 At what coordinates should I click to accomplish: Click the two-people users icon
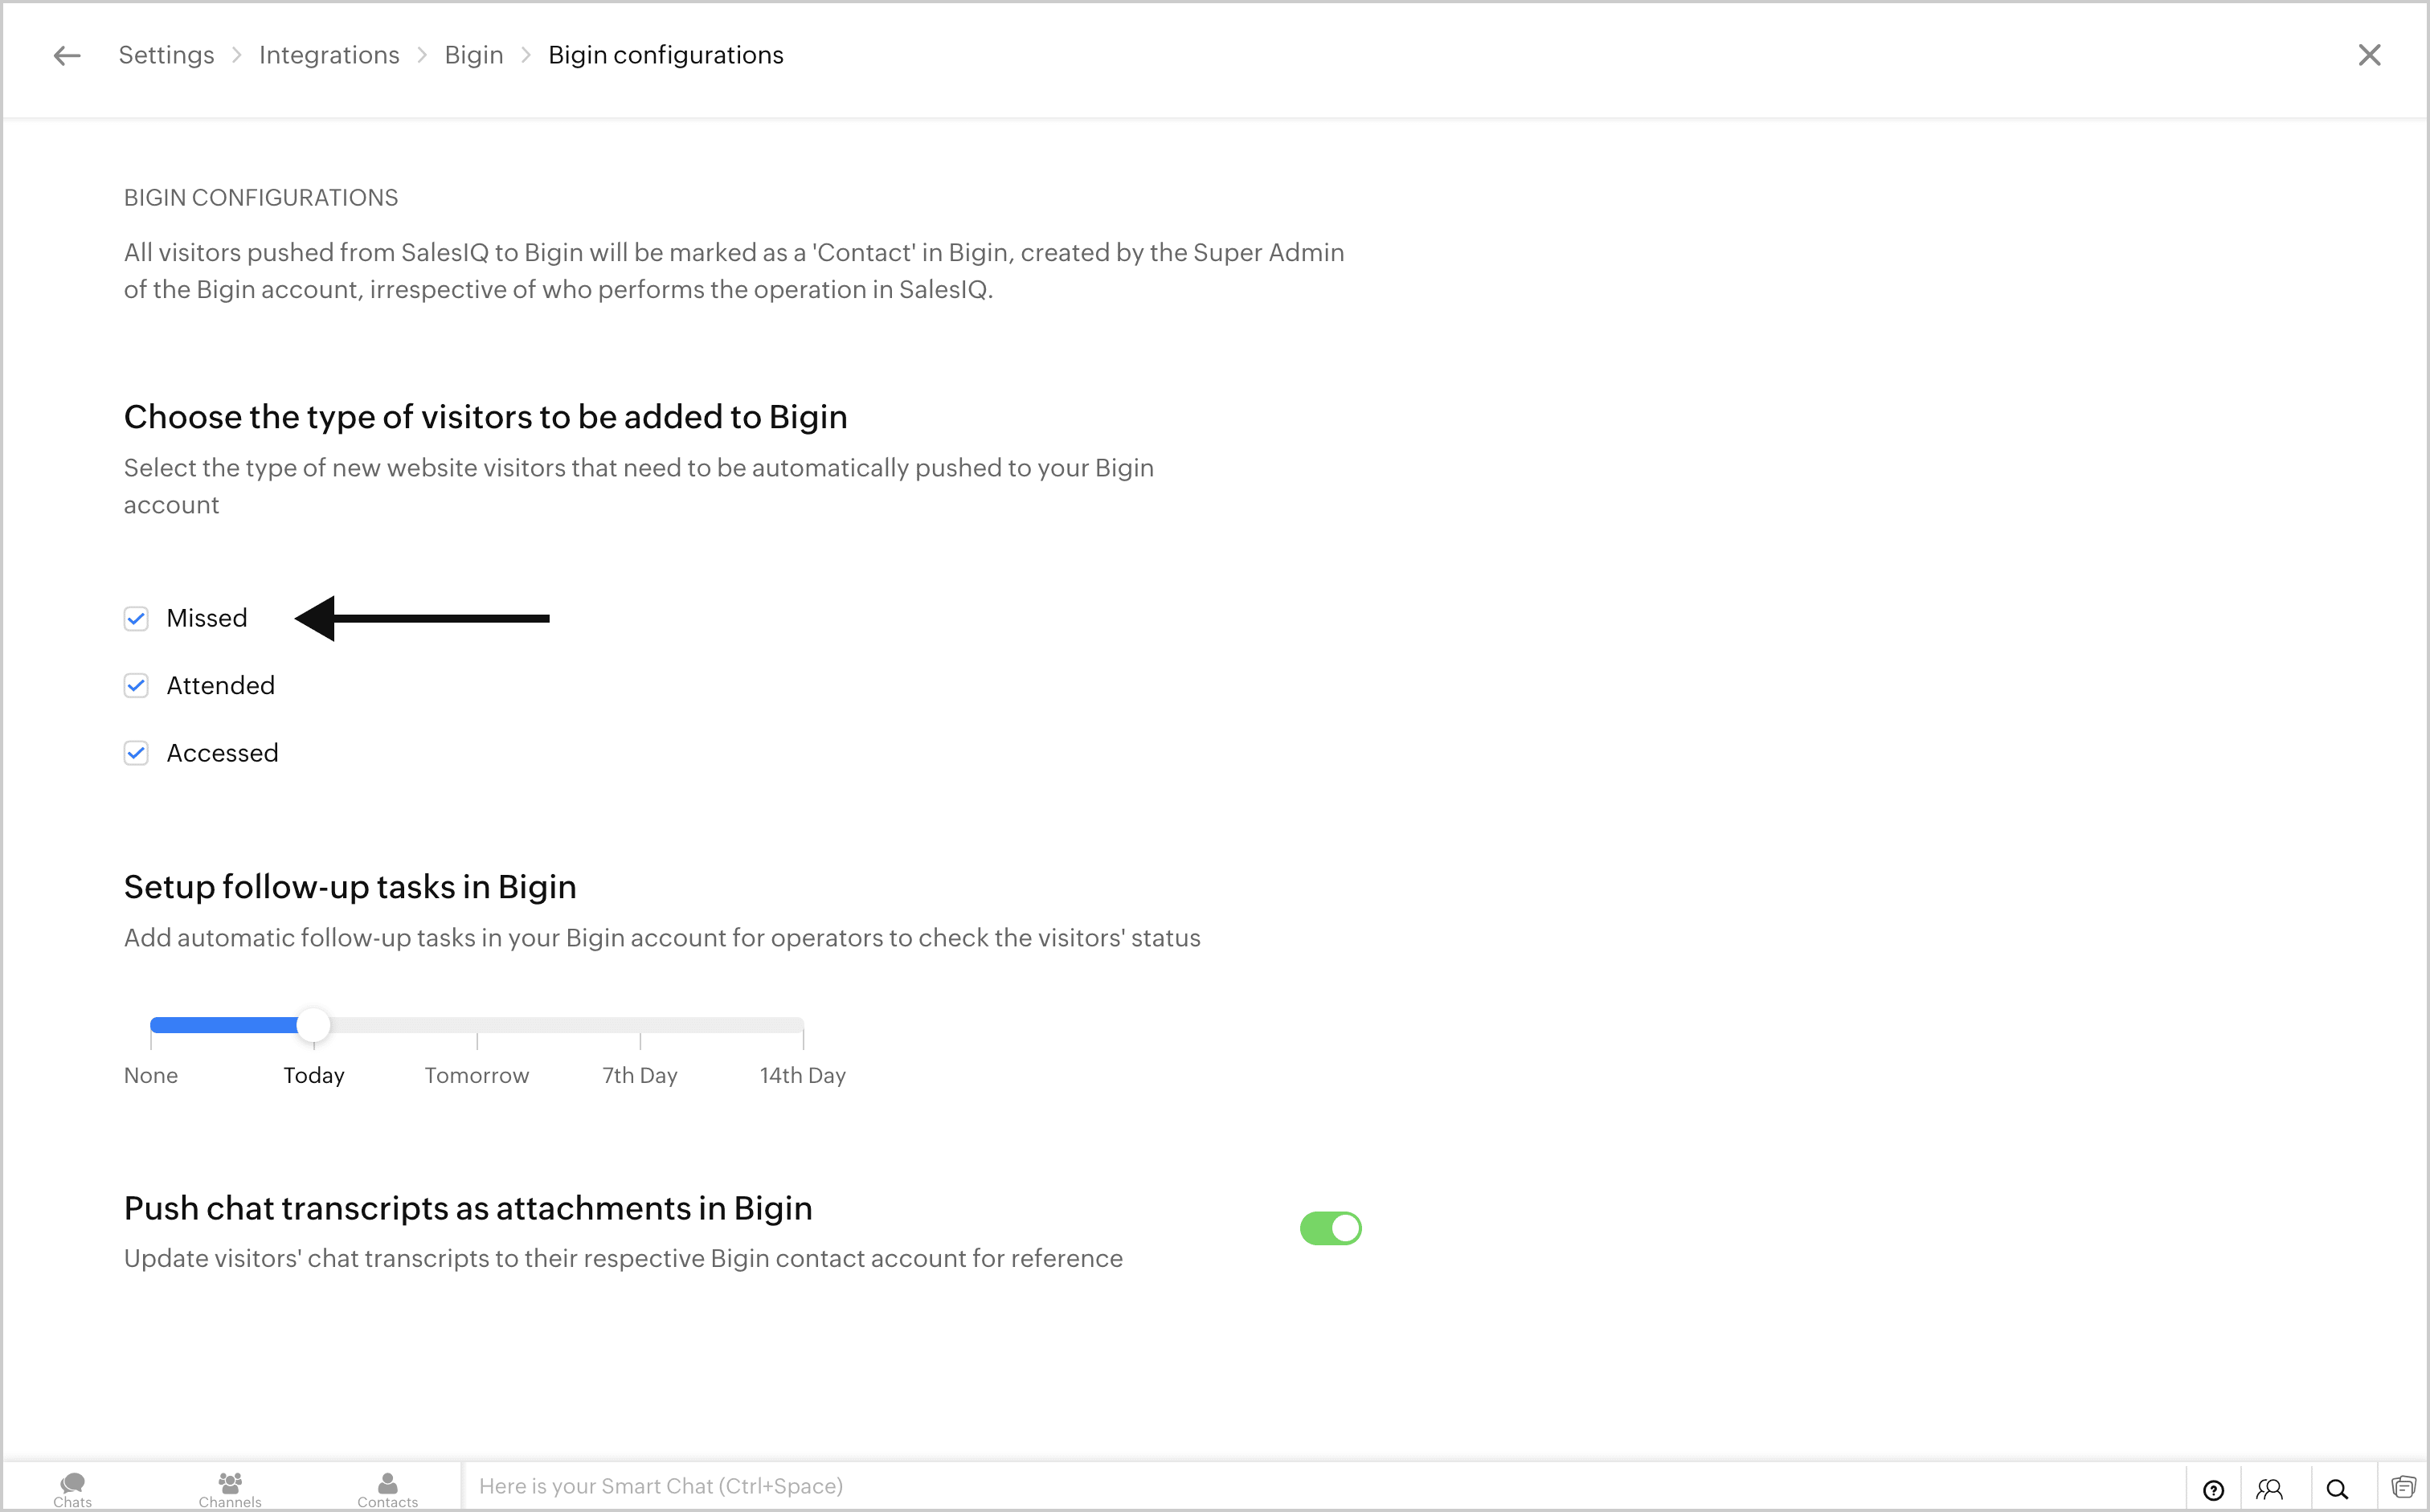2270,1490
